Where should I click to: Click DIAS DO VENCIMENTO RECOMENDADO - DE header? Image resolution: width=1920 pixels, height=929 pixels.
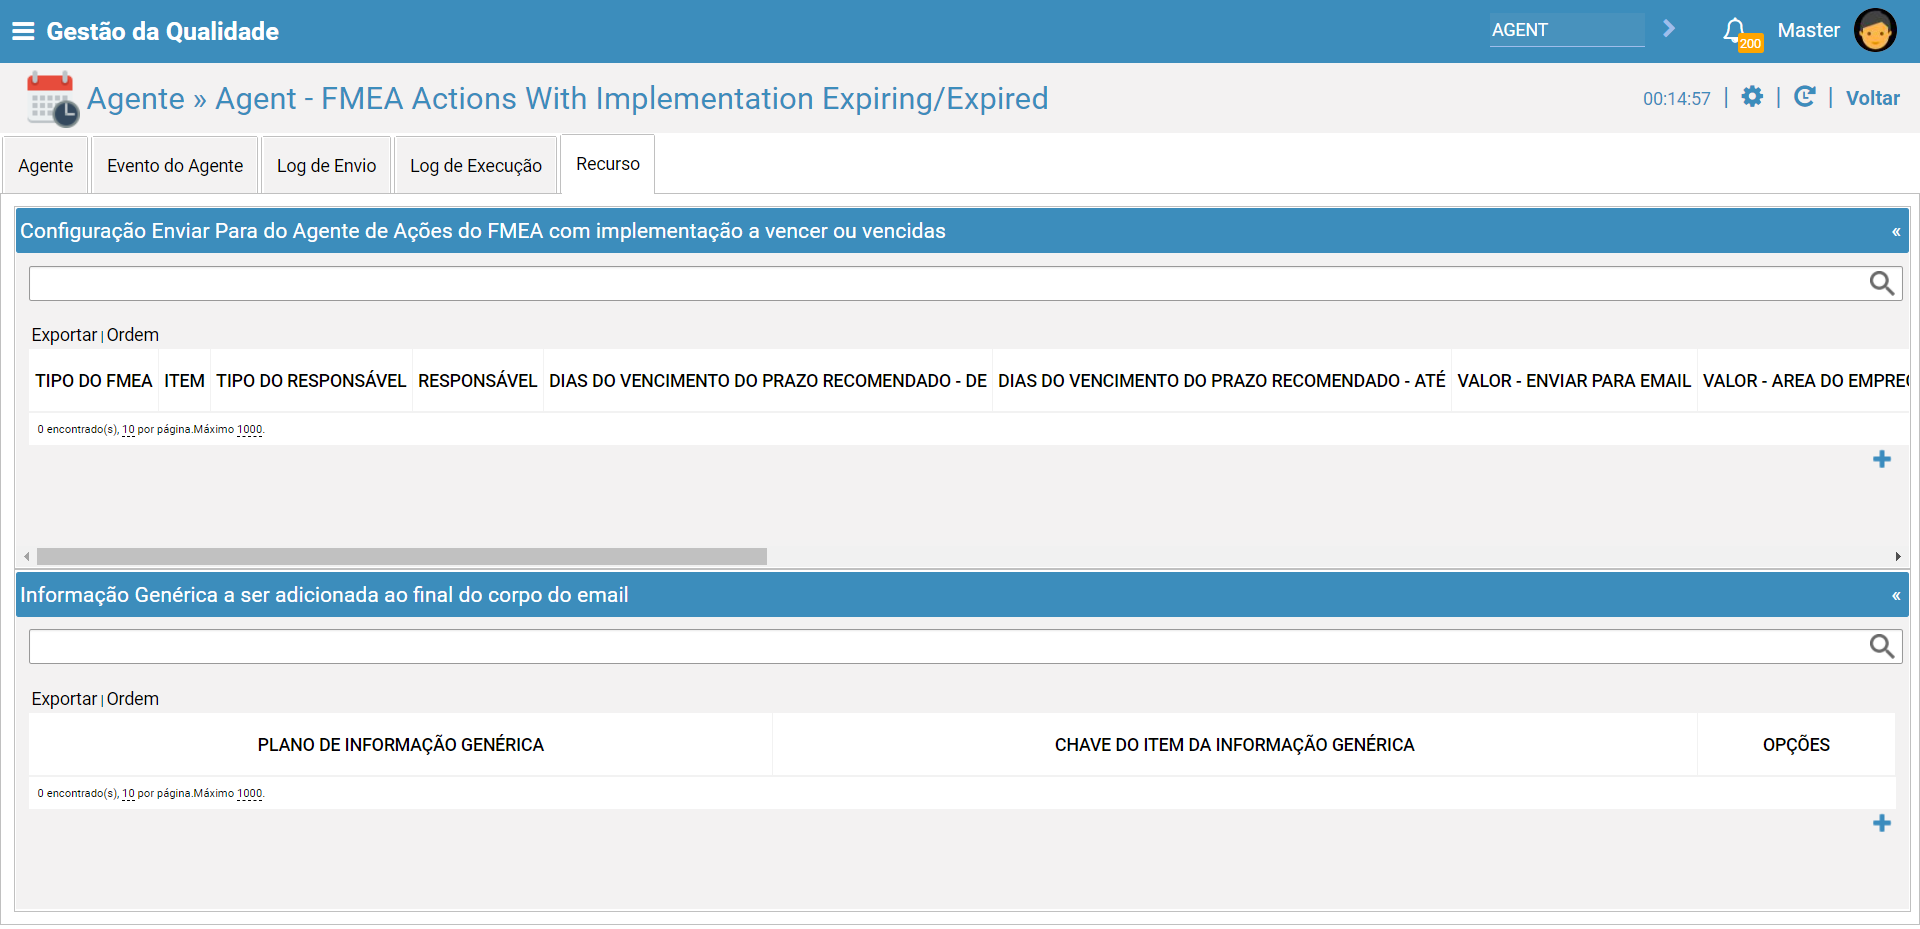[768, 381]
